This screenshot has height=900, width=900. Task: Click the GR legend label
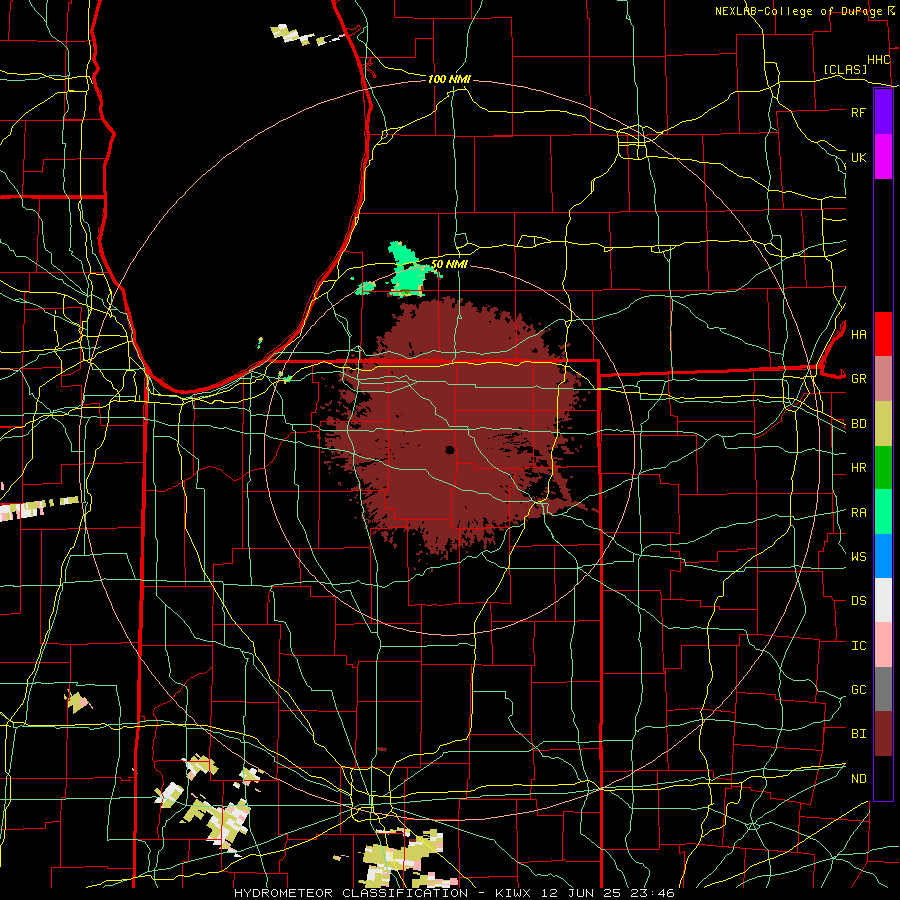point(858,379)
